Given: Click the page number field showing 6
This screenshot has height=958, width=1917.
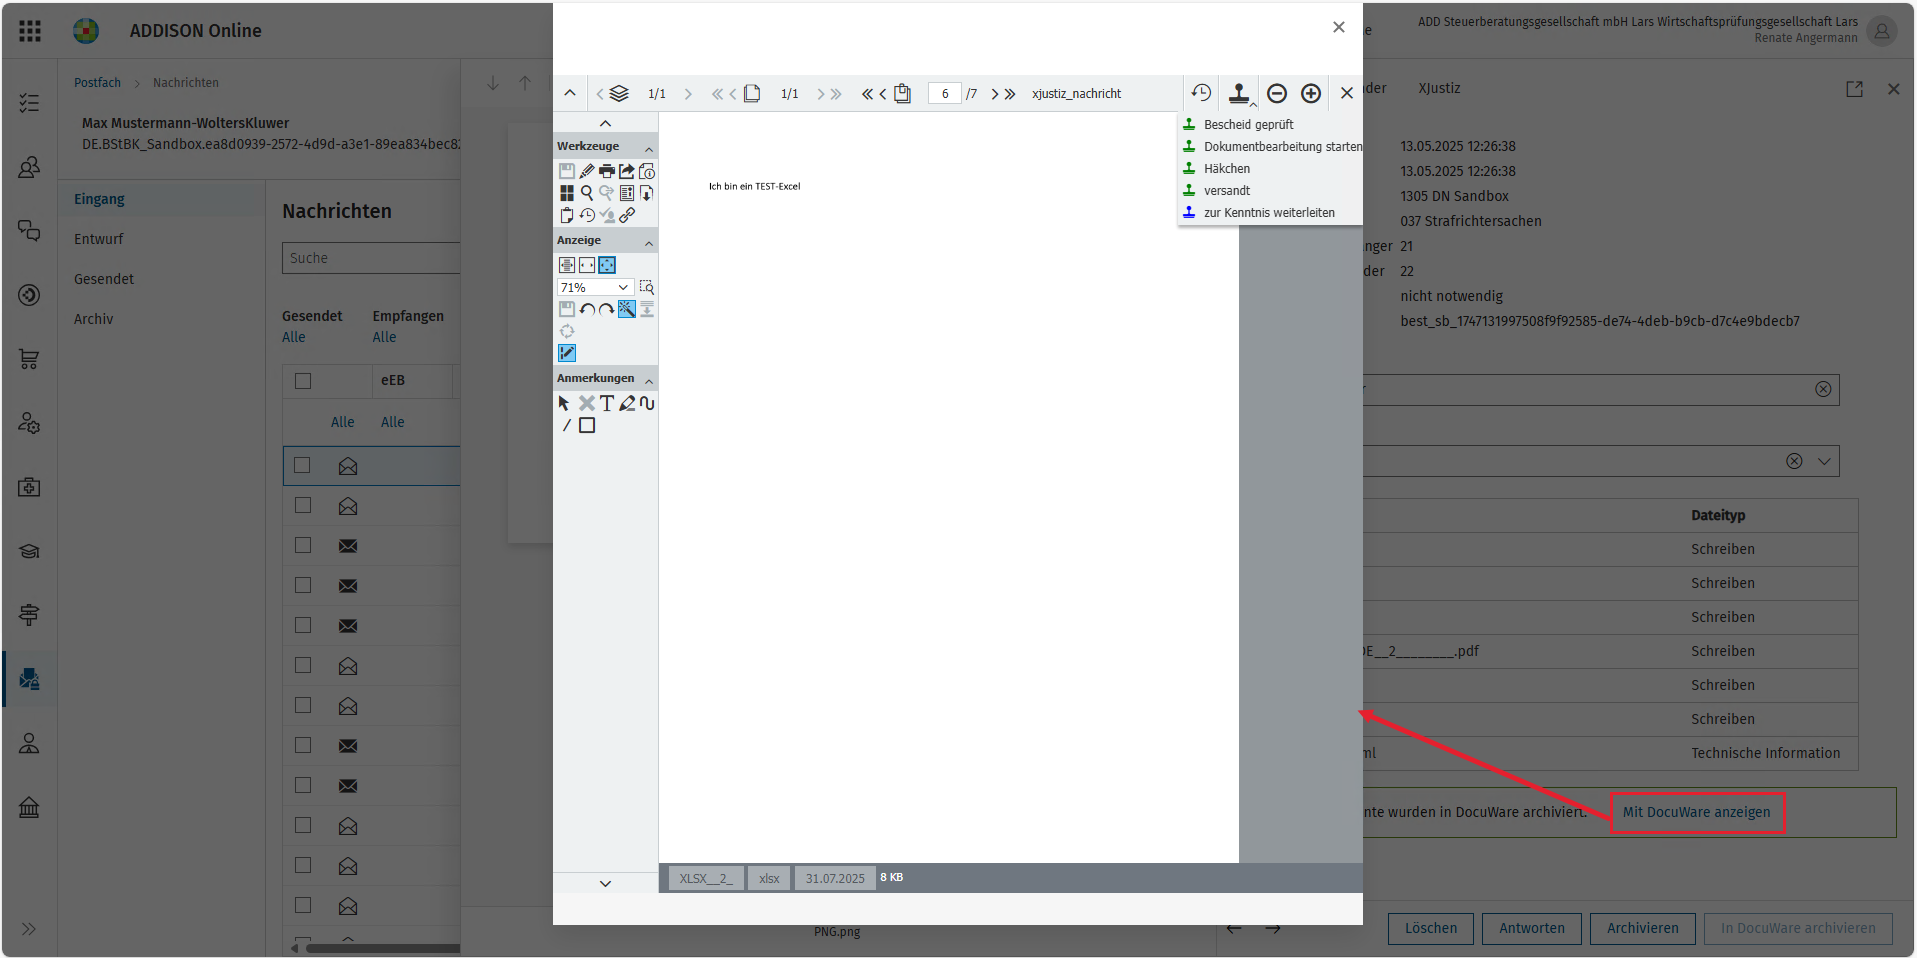Looking at the screenshot, I should 945,93.
